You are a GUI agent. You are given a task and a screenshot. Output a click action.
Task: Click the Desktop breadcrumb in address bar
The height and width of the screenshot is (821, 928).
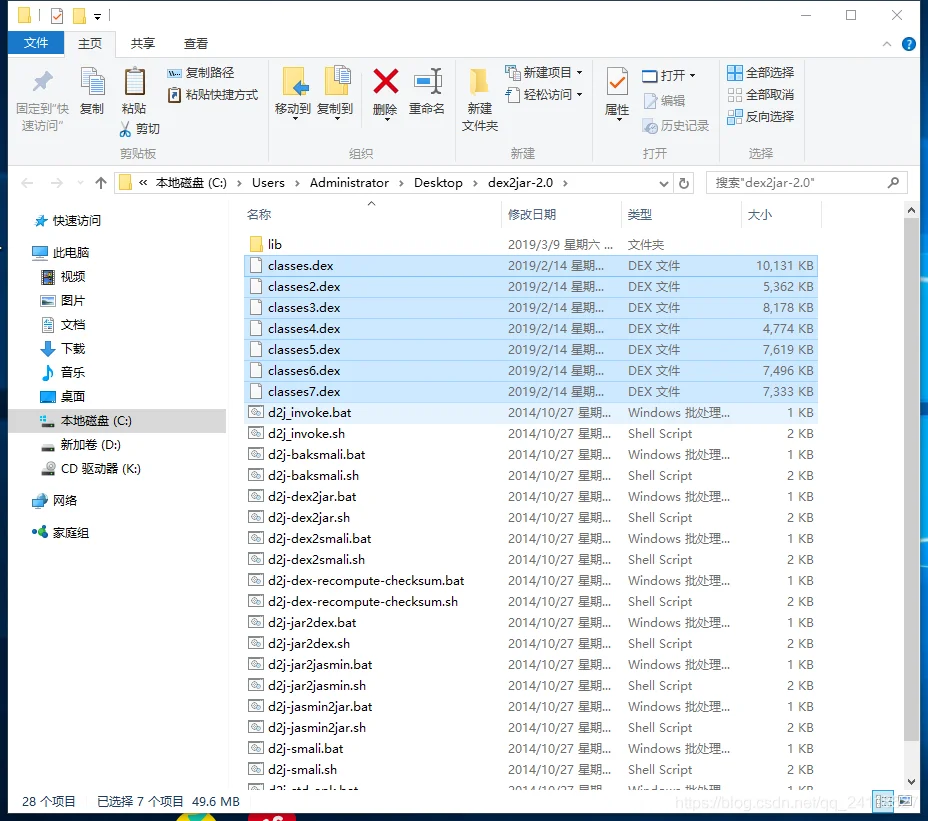tap(438, 183)
